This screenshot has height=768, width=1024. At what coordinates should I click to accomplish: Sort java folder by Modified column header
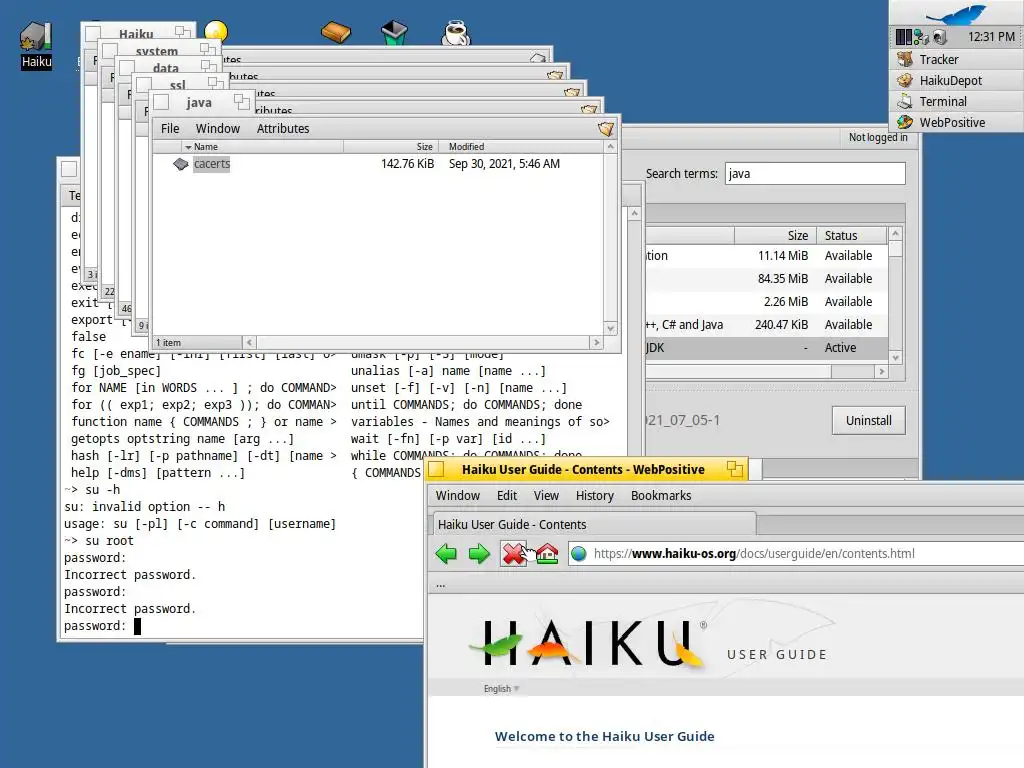point(521,147)
